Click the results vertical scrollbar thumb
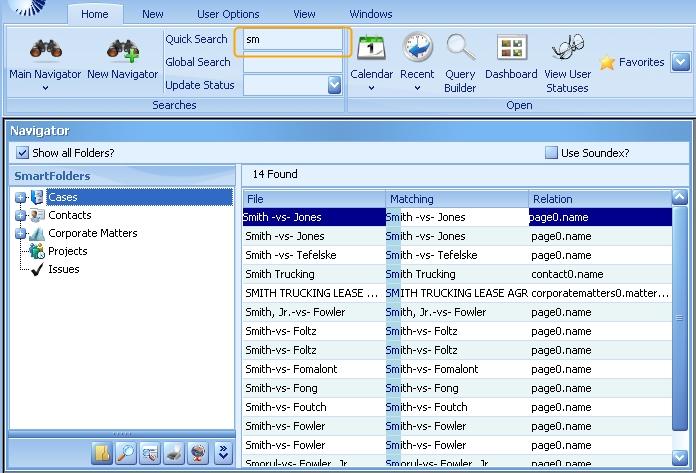 tap(680, 318)
